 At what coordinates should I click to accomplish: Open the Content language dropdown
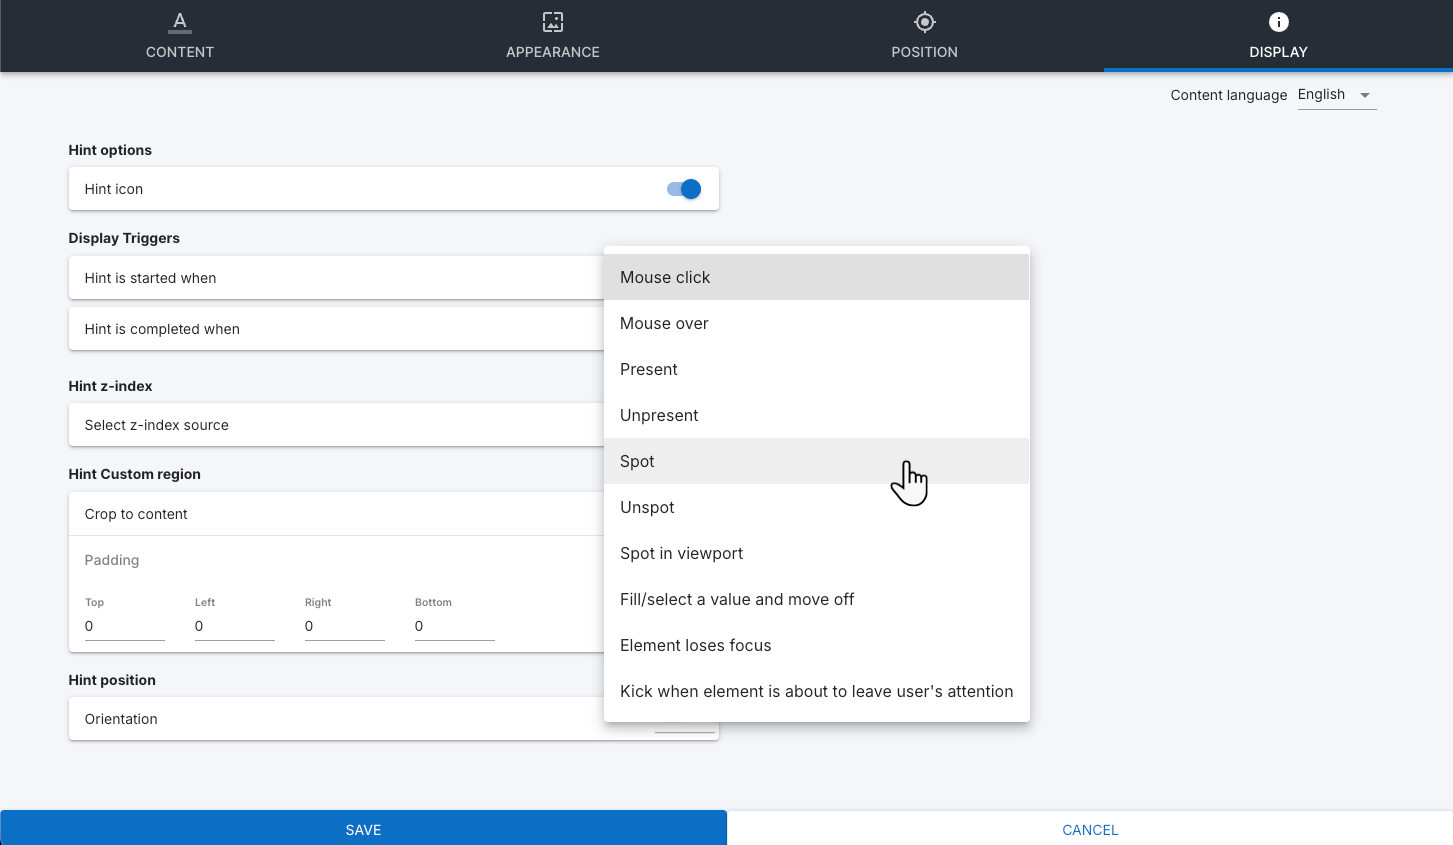coord(1336,95)
